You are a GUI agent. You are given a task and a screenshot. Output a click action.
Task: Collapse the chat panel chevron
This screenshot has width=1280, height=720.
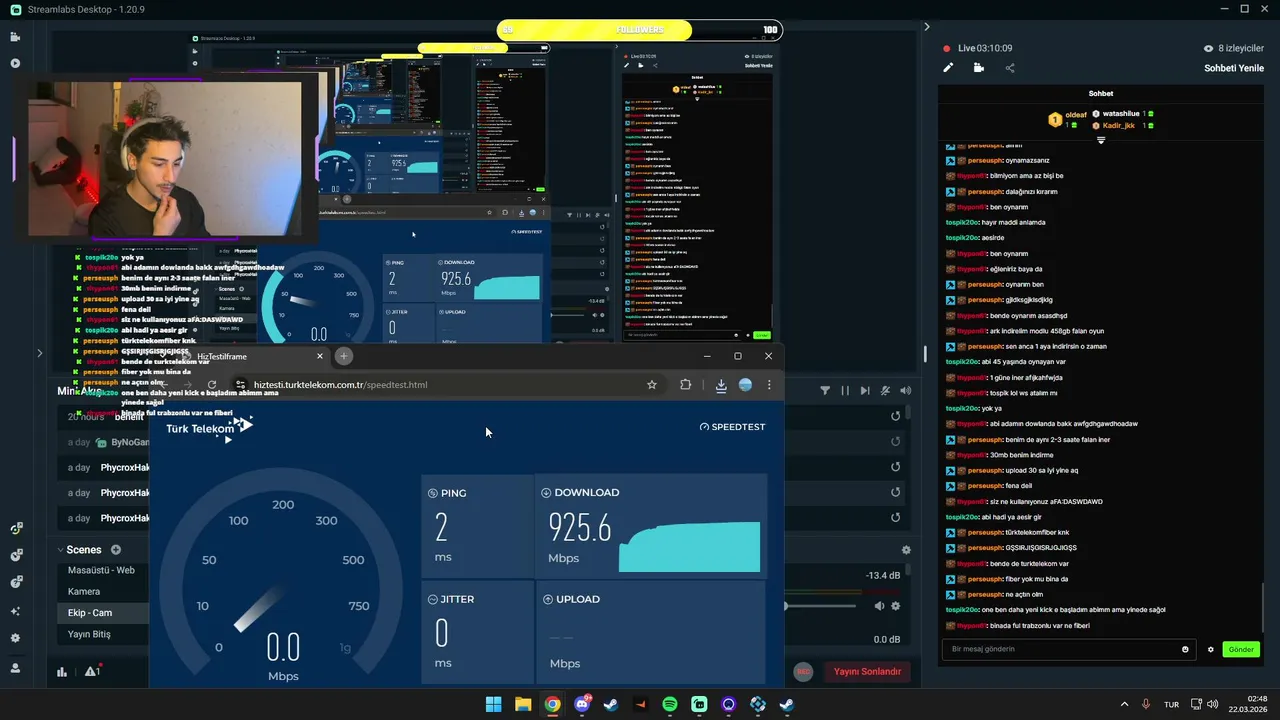tap(926, 27)
